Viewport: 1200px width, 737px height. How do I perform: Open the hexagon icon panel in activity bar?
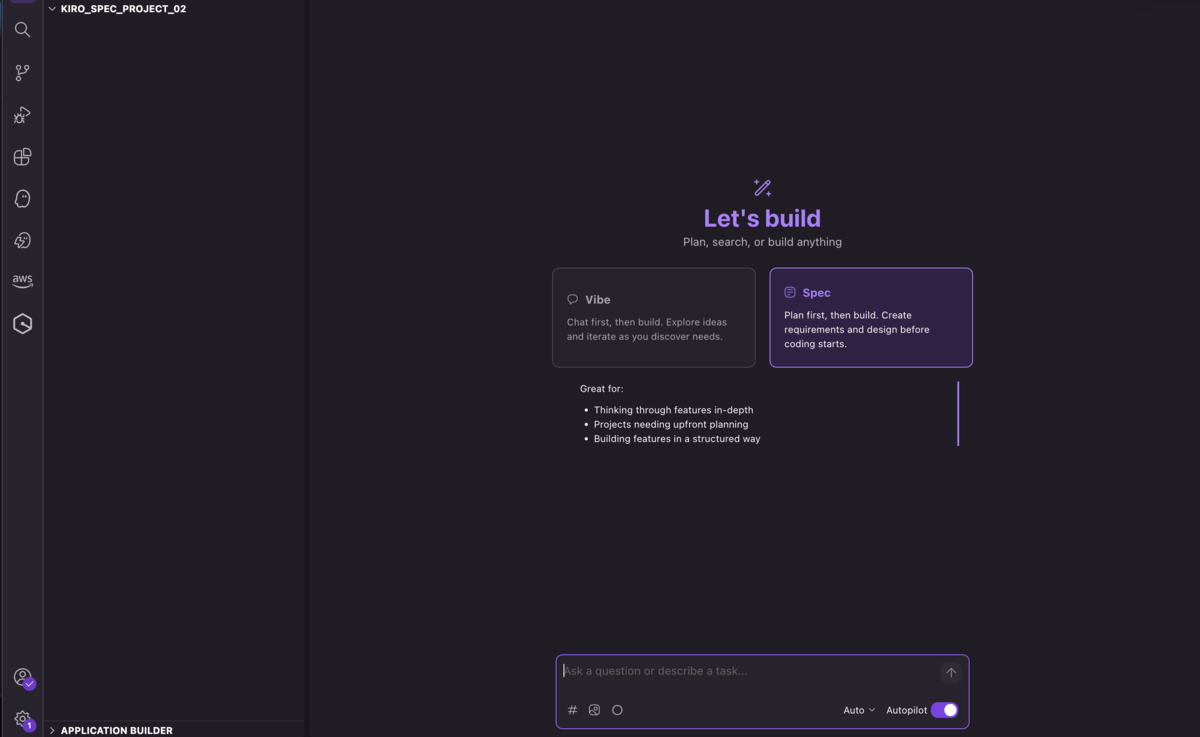point(22,323)
